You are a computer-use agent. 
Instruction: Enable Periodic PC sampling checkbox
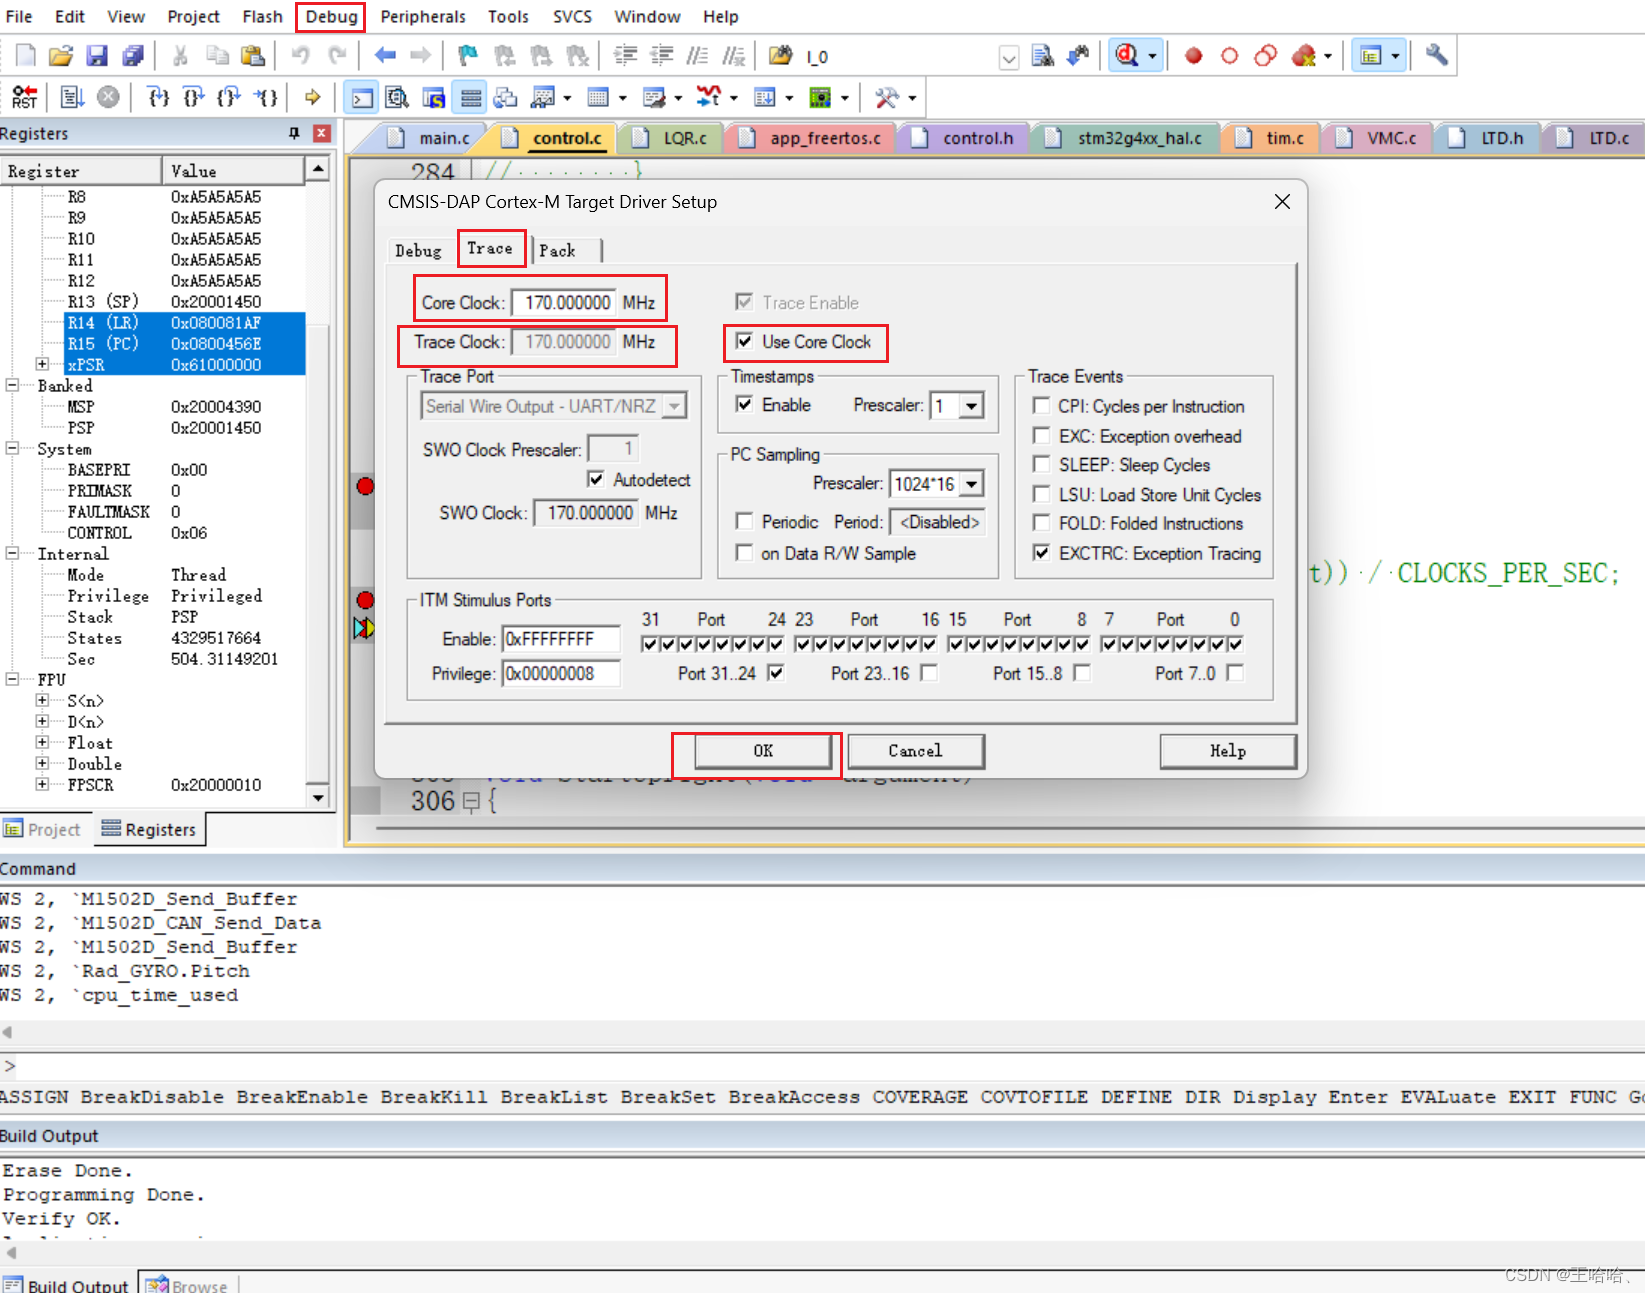pyautogui.click(x=744, y=521)
